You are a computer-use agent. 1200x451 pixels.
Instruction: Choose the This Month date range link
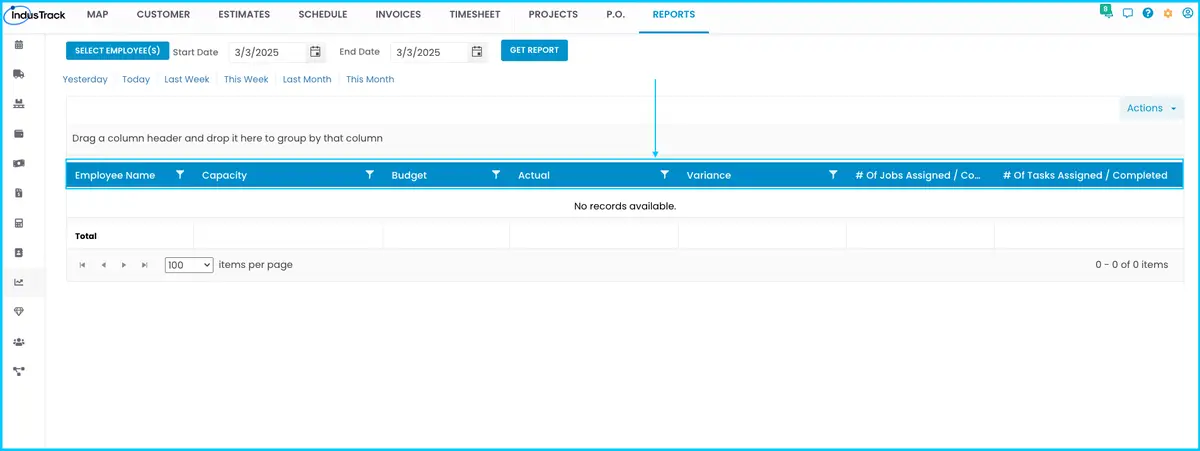tap(370, 79)
